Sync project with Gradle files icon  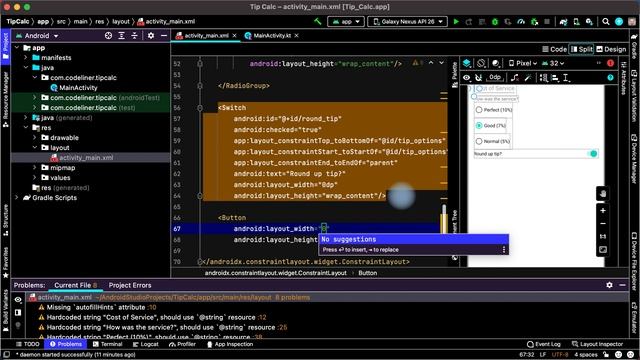coord(563,22)
